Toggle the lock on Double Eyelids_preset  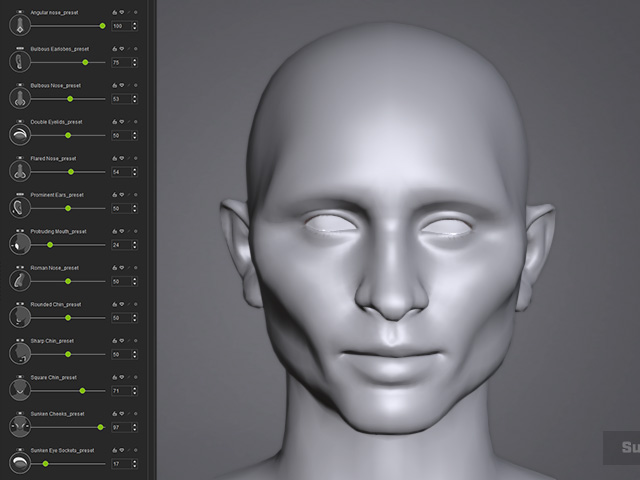tap(115, 122)
